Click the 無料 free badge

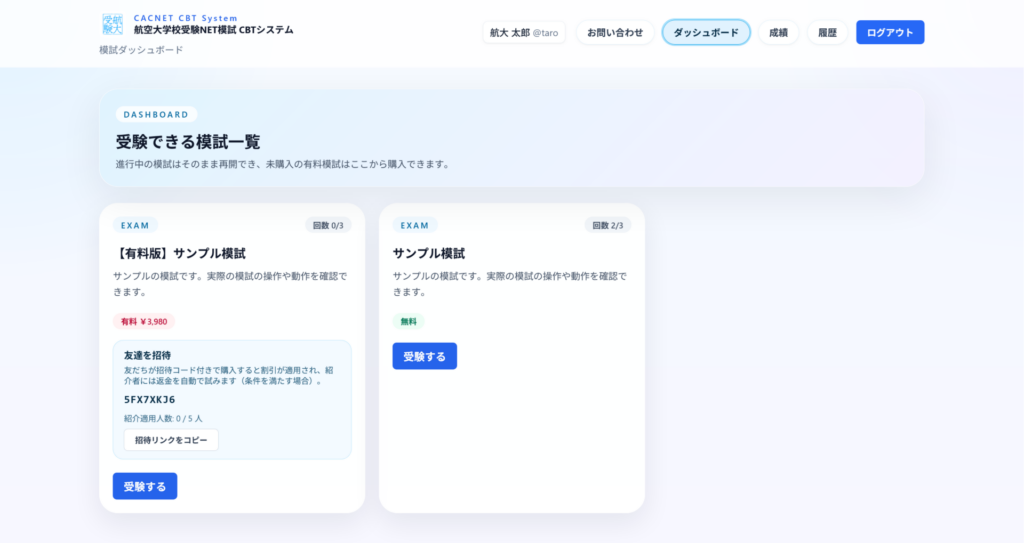(408, 322)
